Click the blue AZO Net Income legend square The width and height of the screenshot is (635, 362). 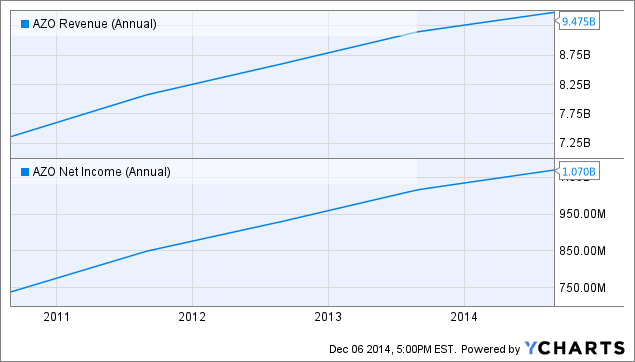click(25, 172)
